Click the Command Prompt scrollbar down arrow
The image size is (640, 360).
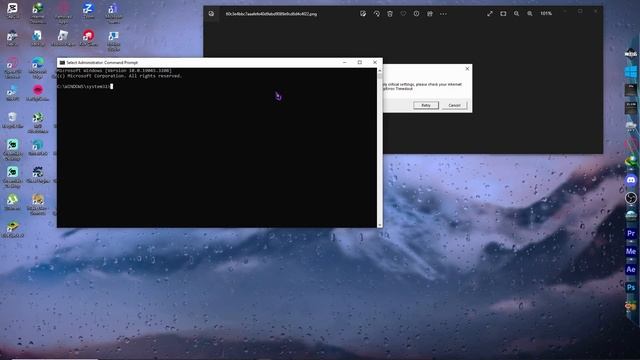click(380, 224)
